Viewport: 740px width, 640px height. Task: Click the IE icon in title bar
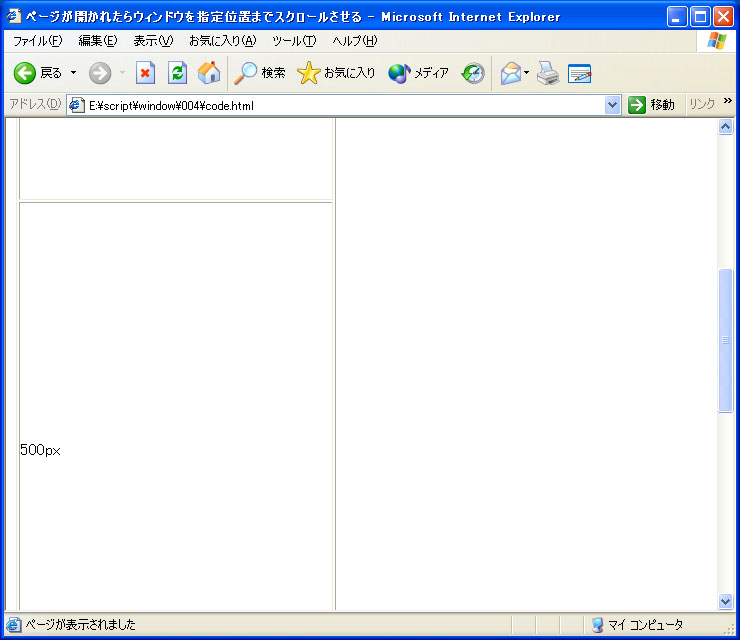coord(14,17)
